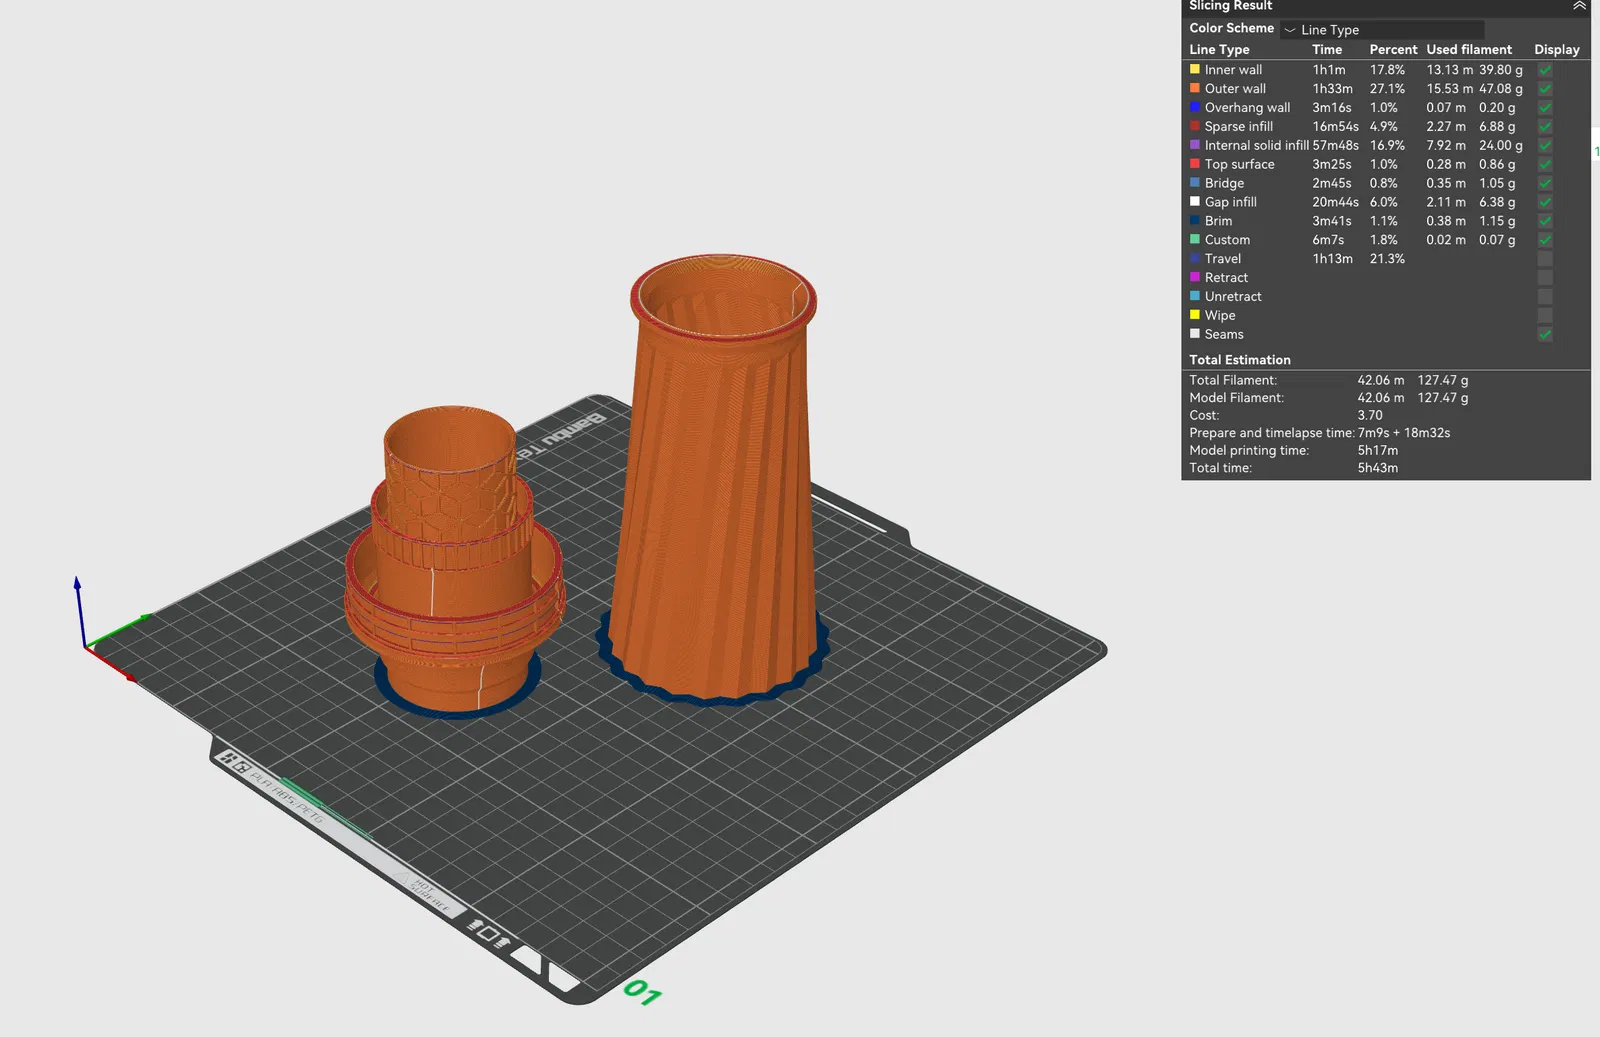Click the orange Outer wall color swatch
1600x1037 pixels.
coord(1194,88)
